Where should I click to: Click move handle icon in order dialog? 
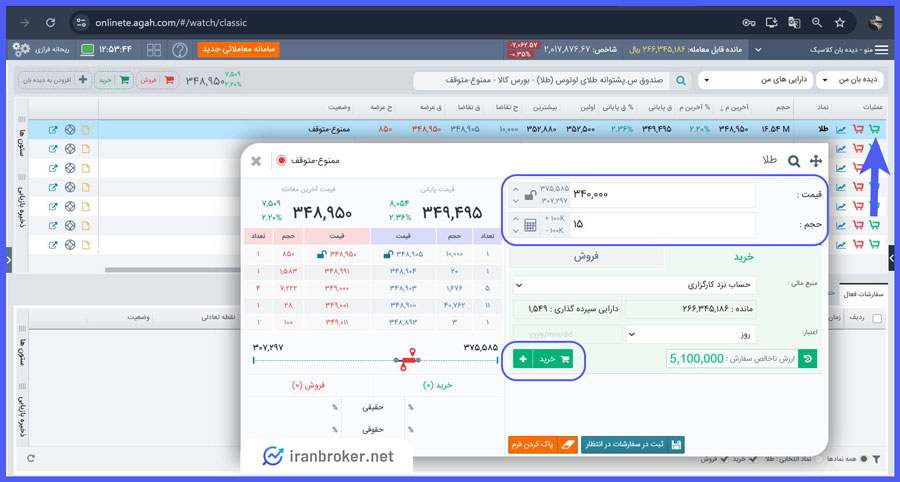[x=816, y=161]
